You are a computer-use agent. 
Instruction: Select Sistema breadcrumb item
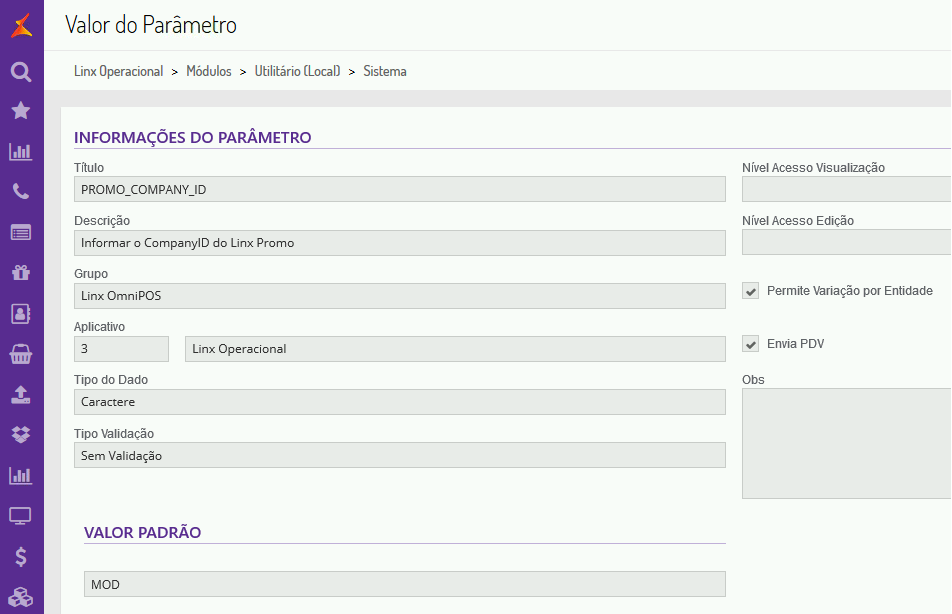pos(385,72)
